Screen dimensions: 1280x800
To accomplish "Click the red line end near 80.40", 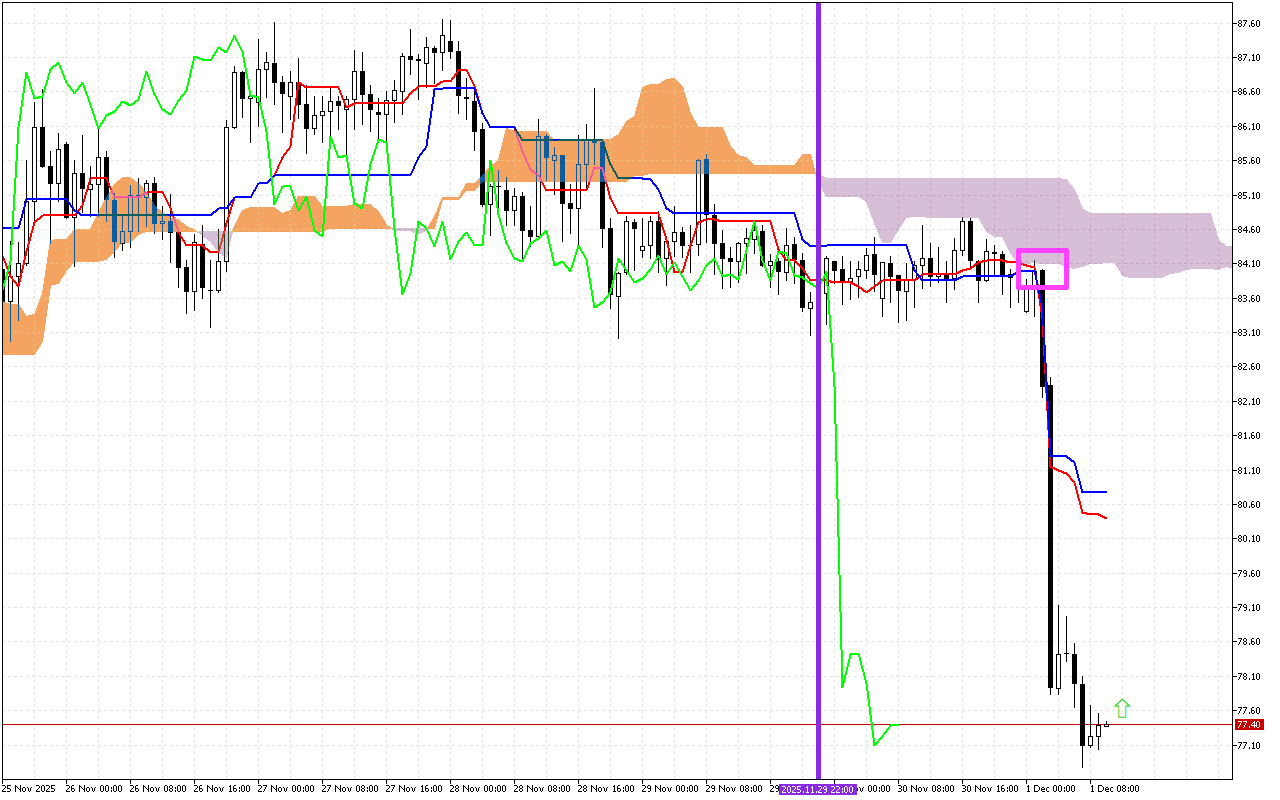I will pyautogui.click(x=1104, y=517).
